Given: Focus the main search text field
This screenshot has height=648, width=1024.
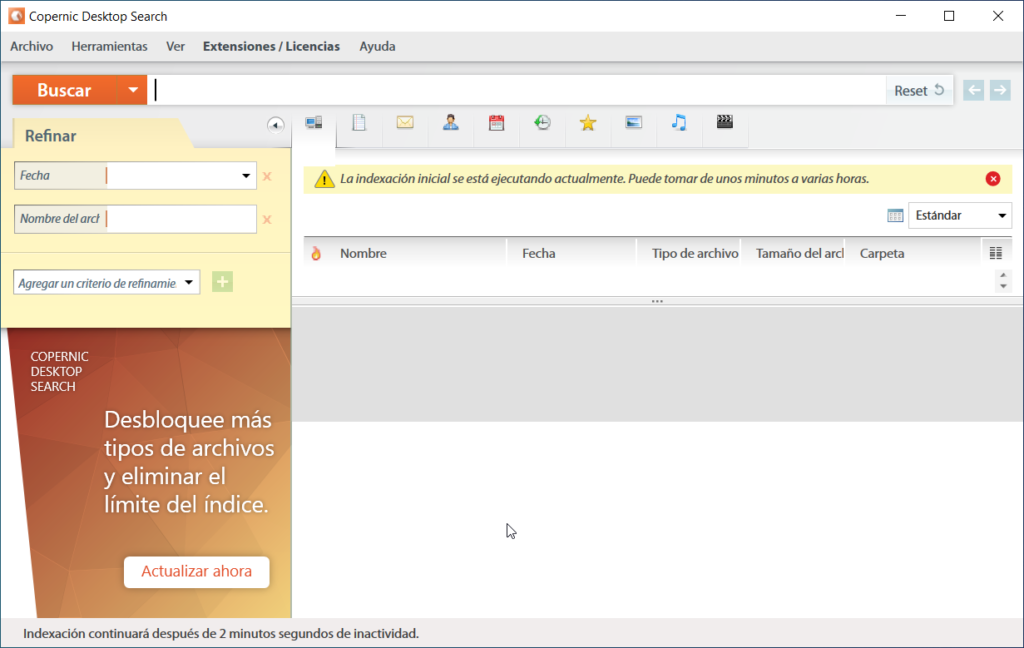Looking at the screenshot, I should pyautogui.click(x=516, y=90).
